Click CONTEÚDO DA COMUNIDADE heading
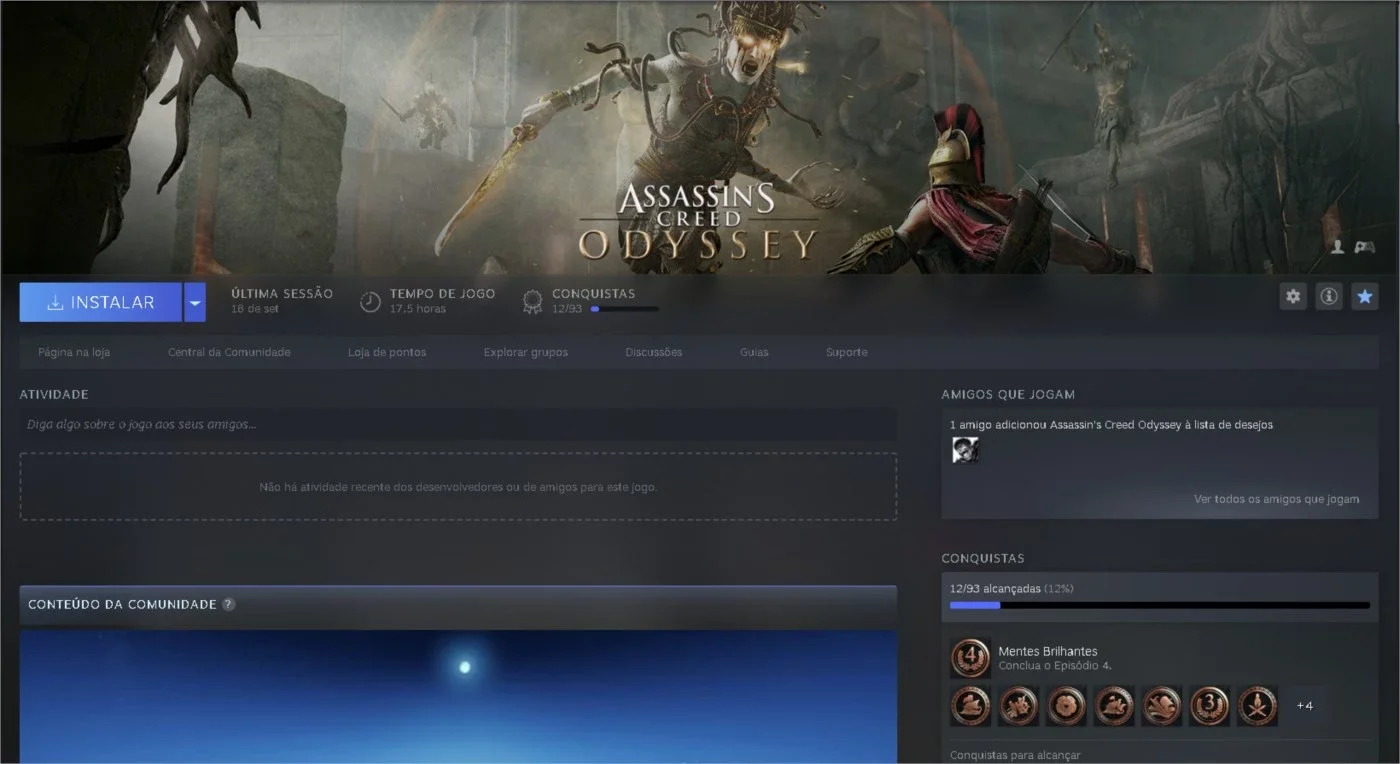1400x764 pixels. pos(122,604)
